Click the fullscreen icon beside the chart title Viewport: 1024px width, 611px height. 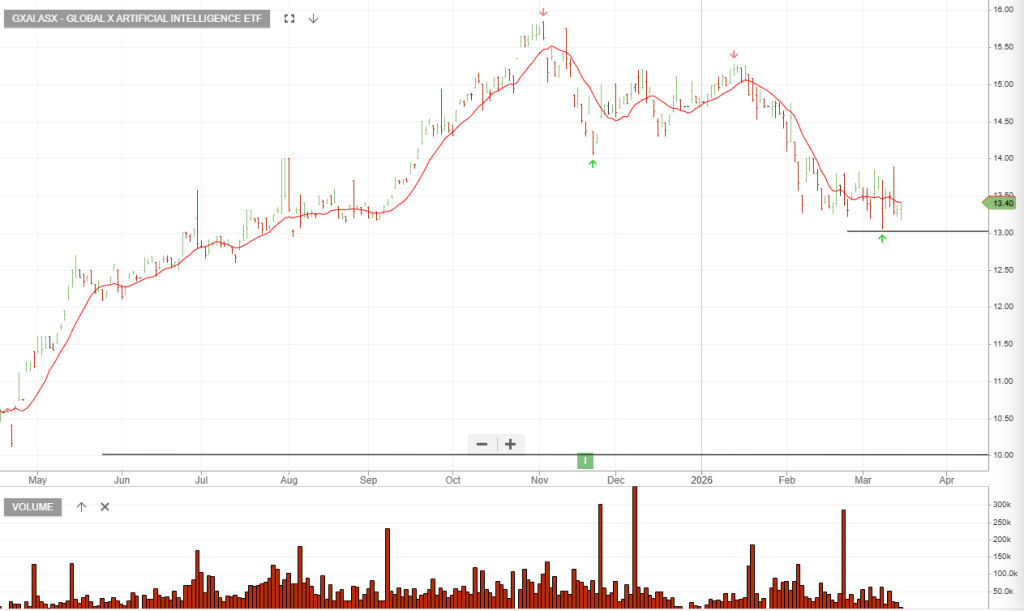tap(290, 18)
